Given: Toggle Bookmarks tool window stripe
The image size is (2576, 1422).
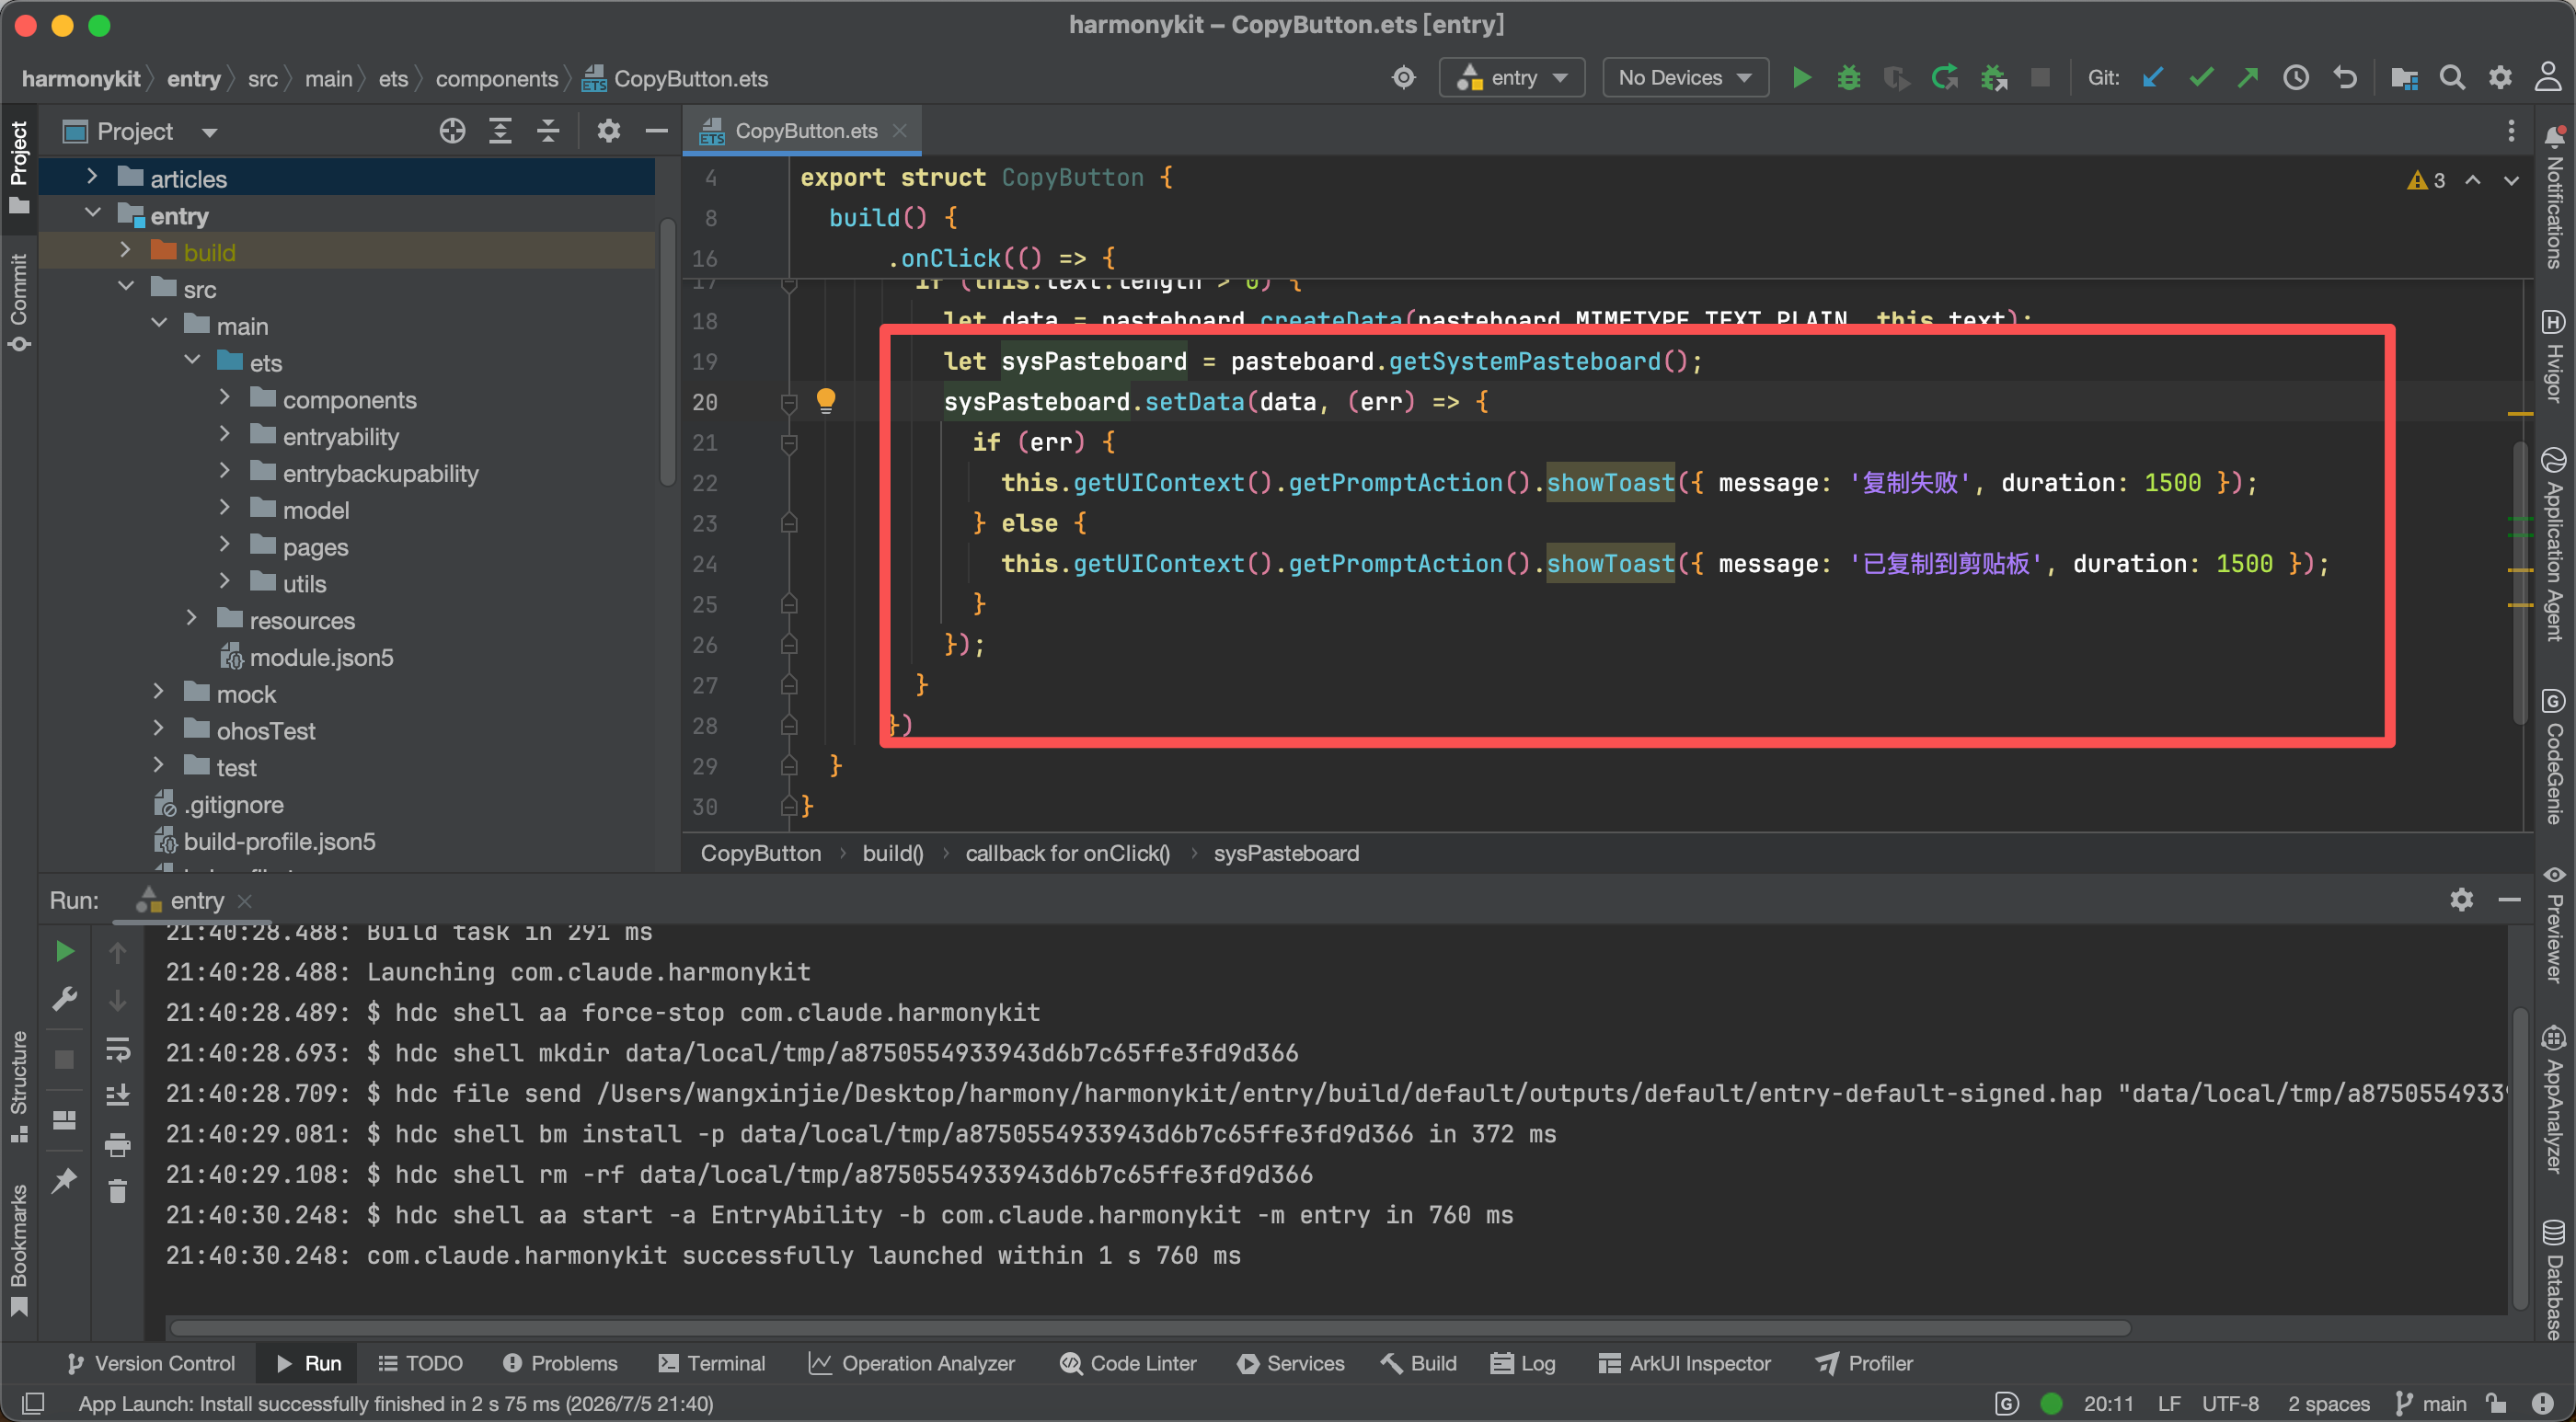Looking at the screenshot, I should tap(18, 1250).
